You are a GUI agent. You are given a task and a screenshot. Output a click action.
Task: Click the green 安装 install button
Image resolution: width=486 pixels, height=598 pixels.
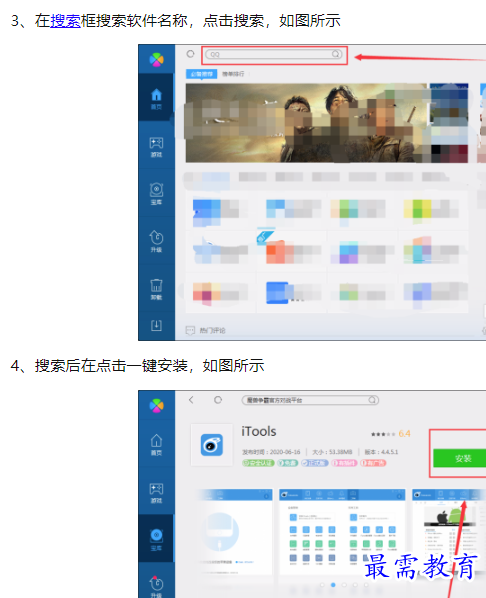460,458
